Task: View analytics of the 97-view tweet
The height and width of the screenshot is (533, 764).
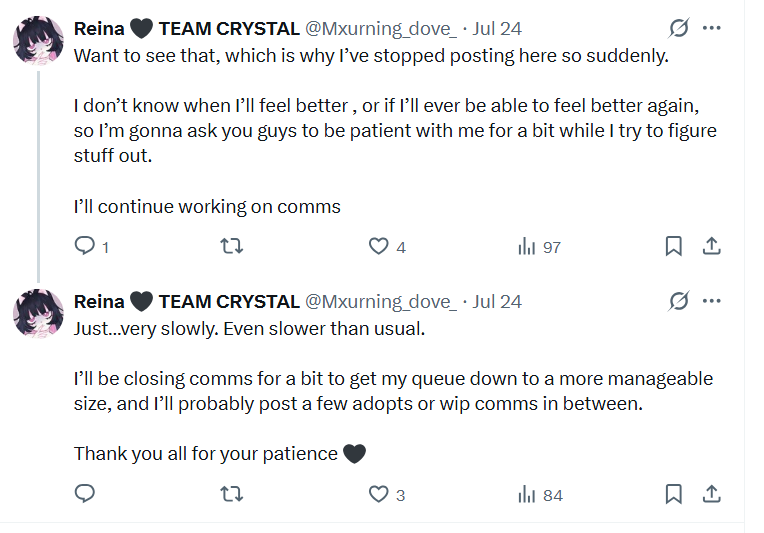Action: [527, 246]
